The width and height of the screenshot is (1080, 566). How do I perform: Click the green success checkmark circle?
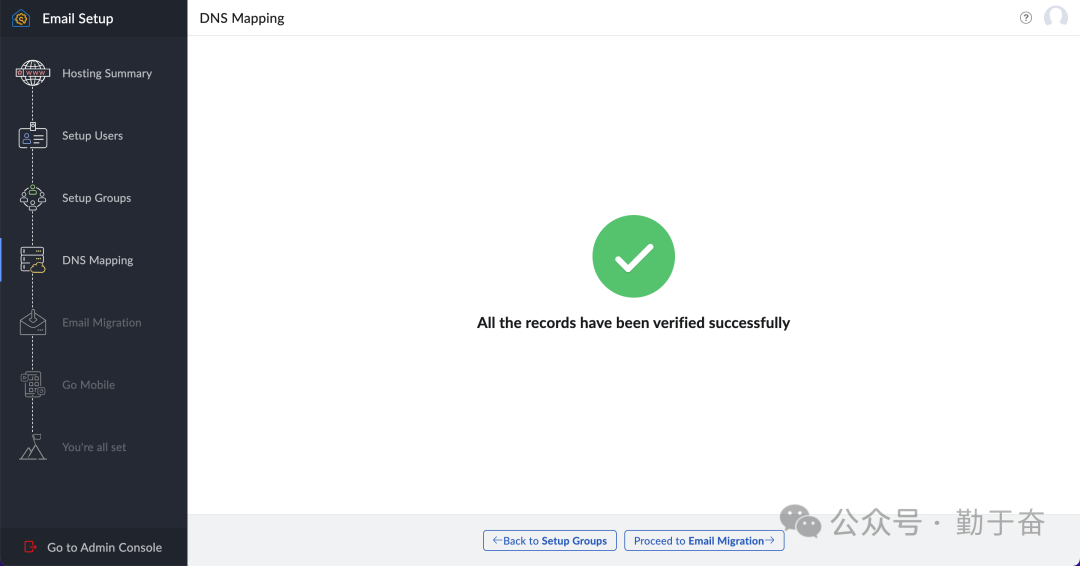click(x=633, y=257)
